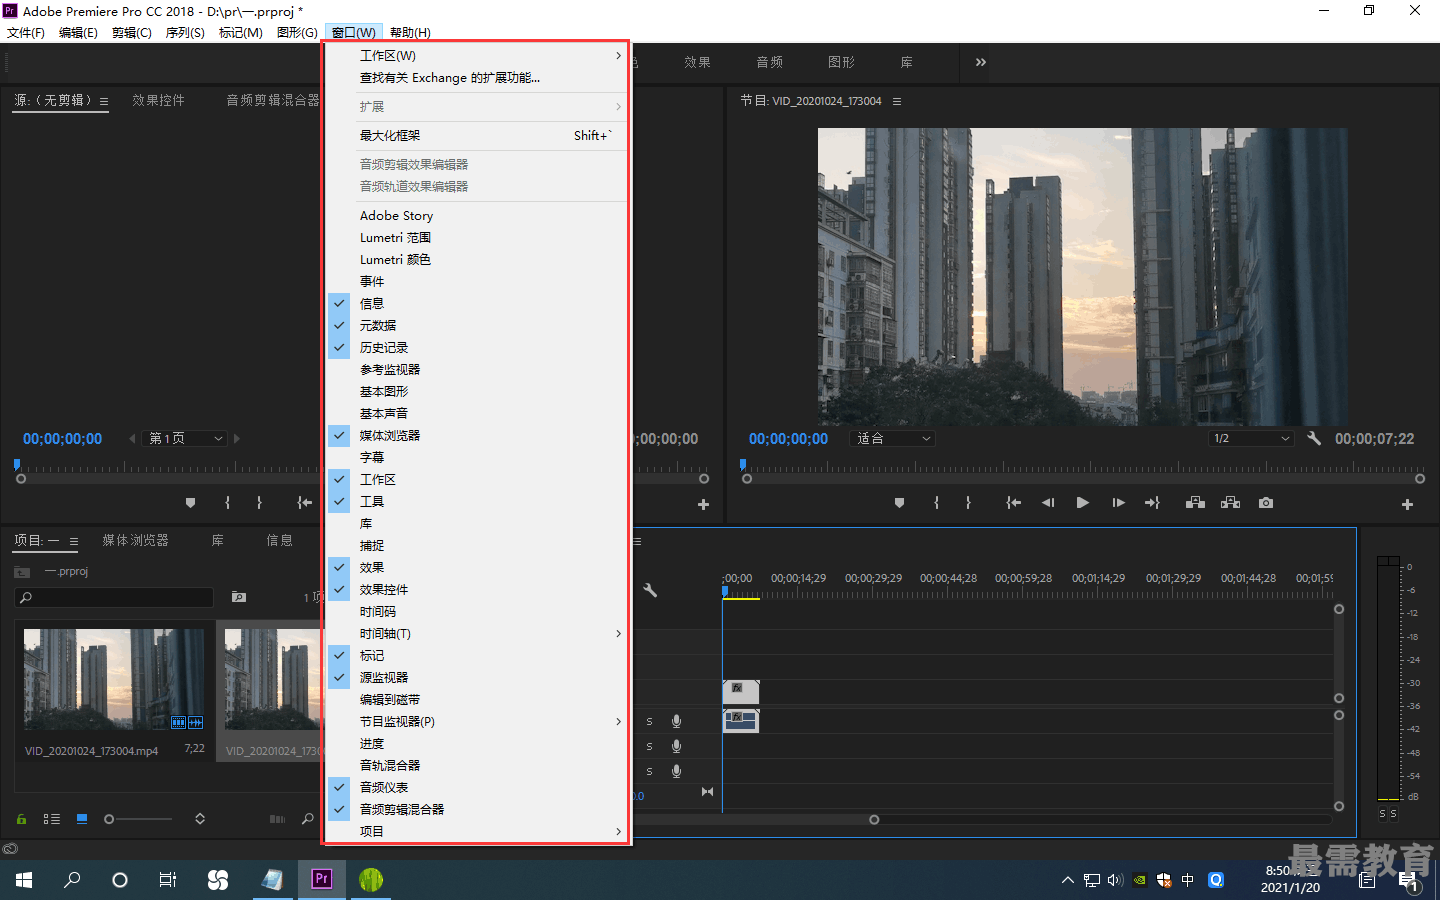The image size is (1440, 900).
Task: Export a frame with camera icon
Action: tap(1266, 503)
